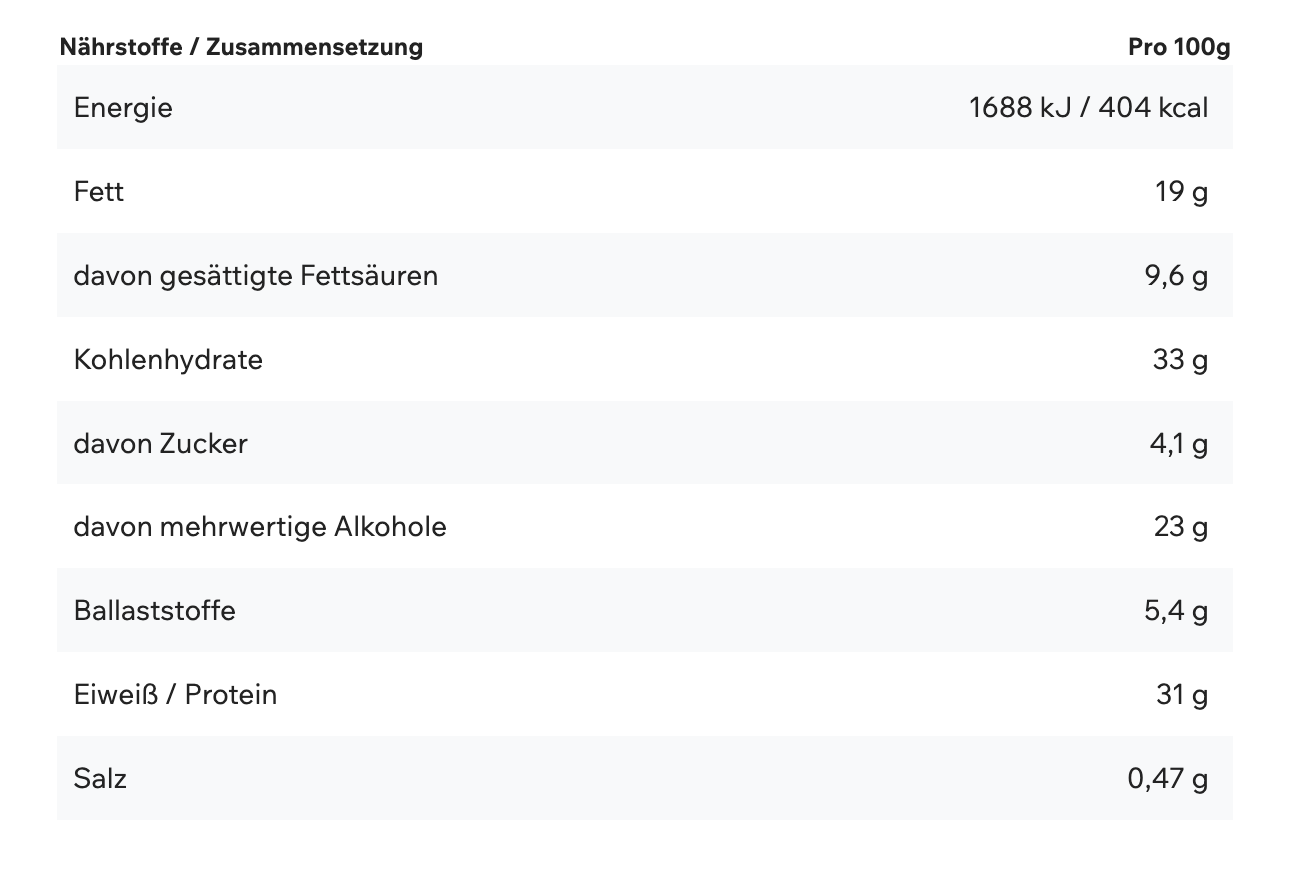Click the "Eiweiß / Protein" label
This screenshot has height=882, width=1310.
175,694
